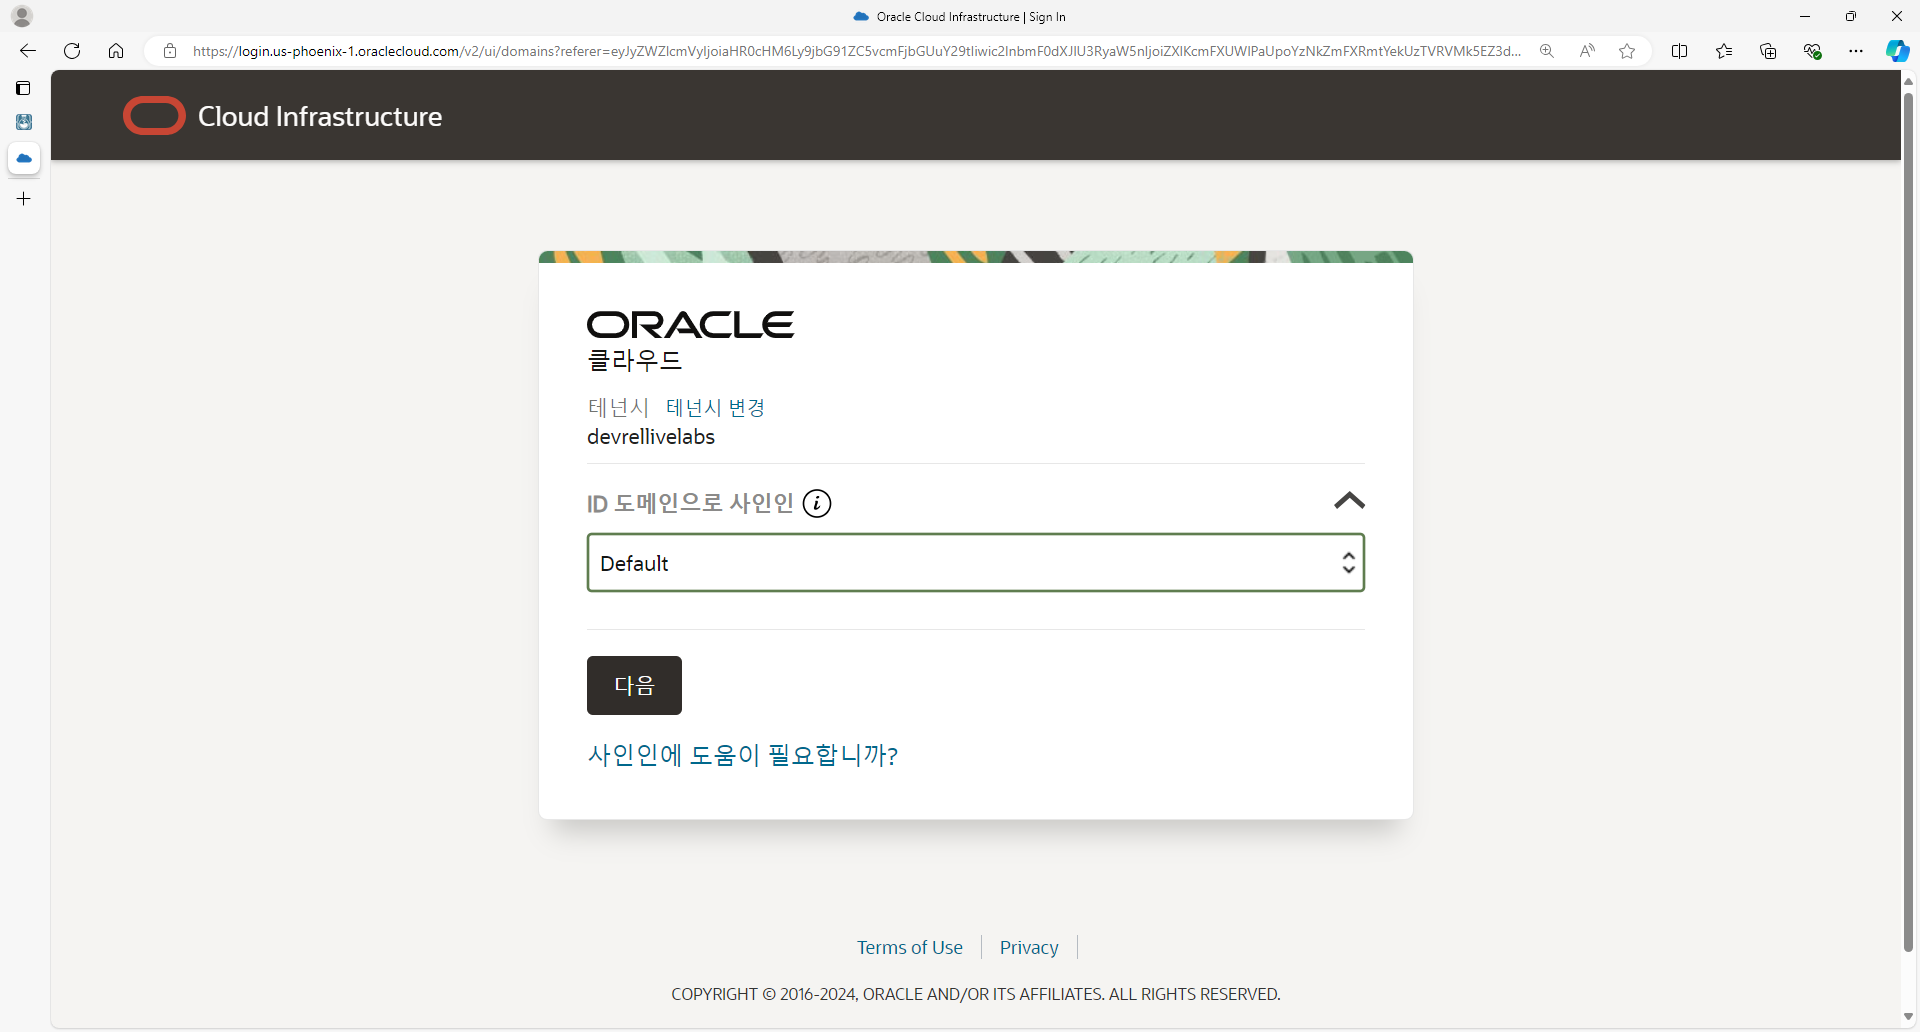
Task: Click the page vertical scrollbar
Action: pos(1908,520)
